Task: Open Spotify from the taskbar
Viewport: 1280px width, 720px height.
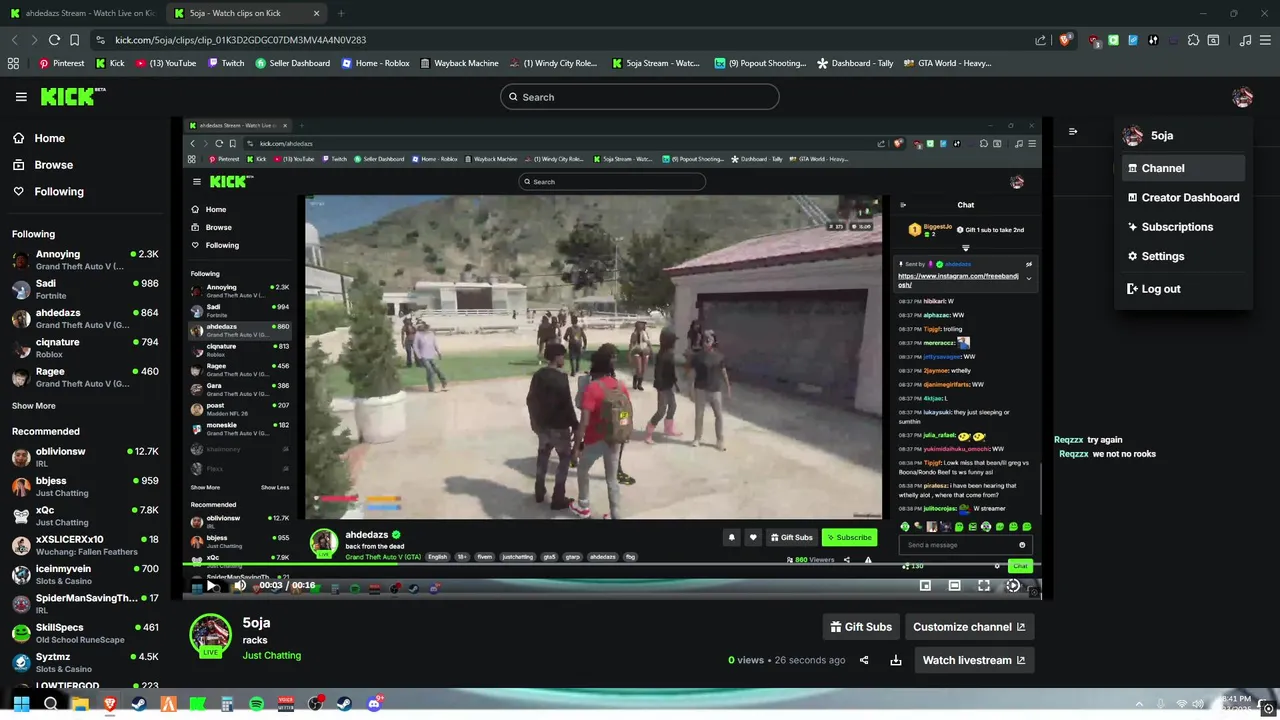Action: tap(256, 704)
